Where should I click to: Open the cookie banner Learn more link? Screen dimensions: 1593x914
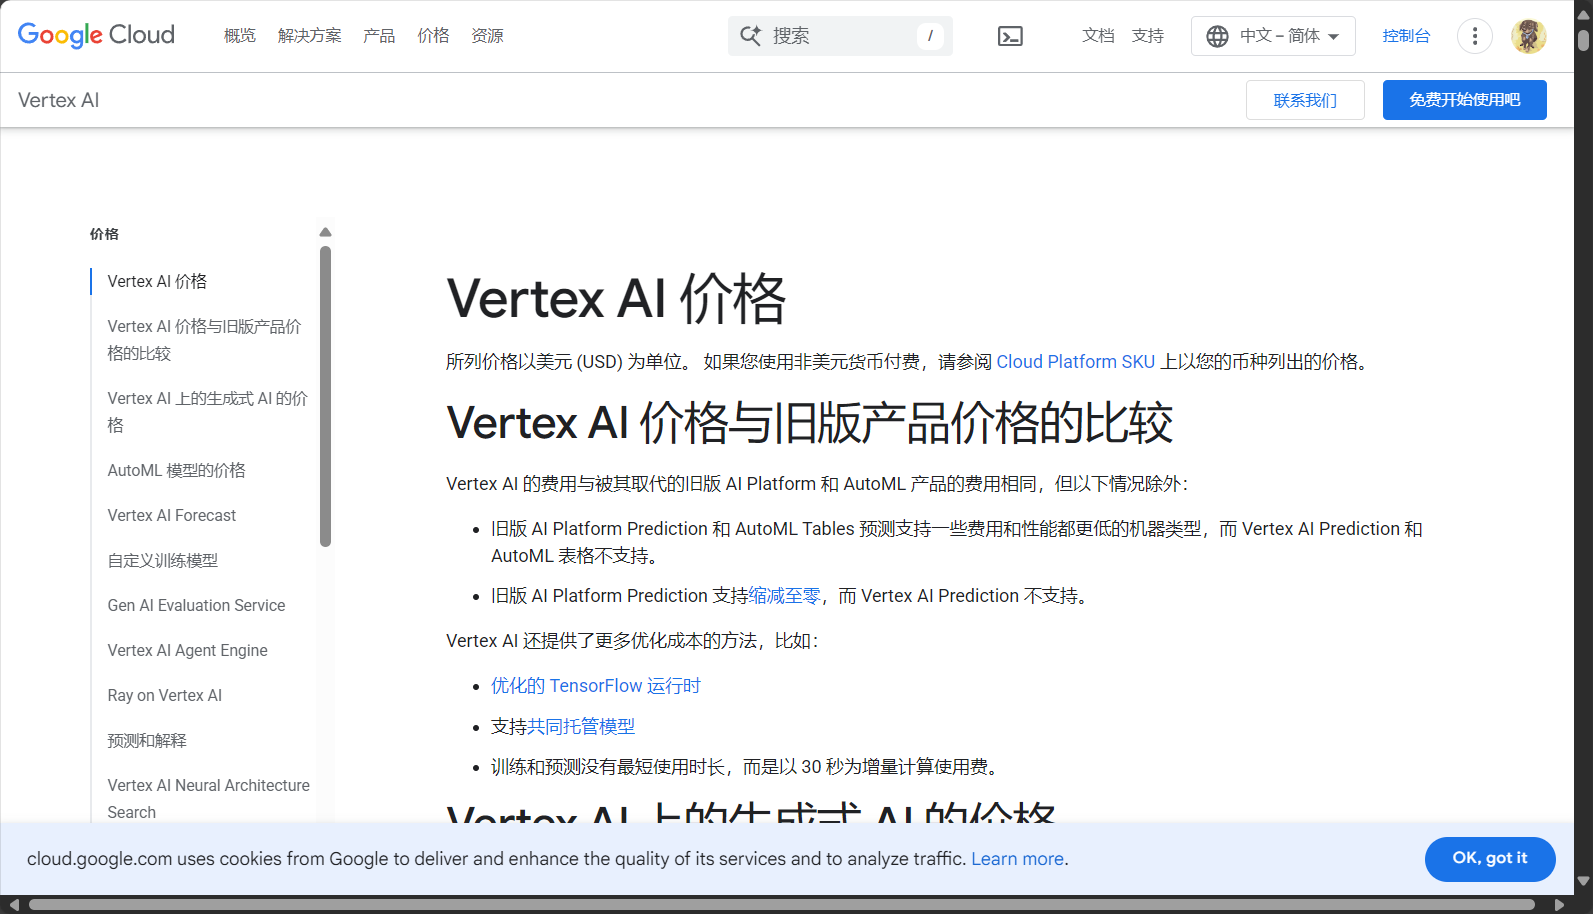click(1017, 859)
